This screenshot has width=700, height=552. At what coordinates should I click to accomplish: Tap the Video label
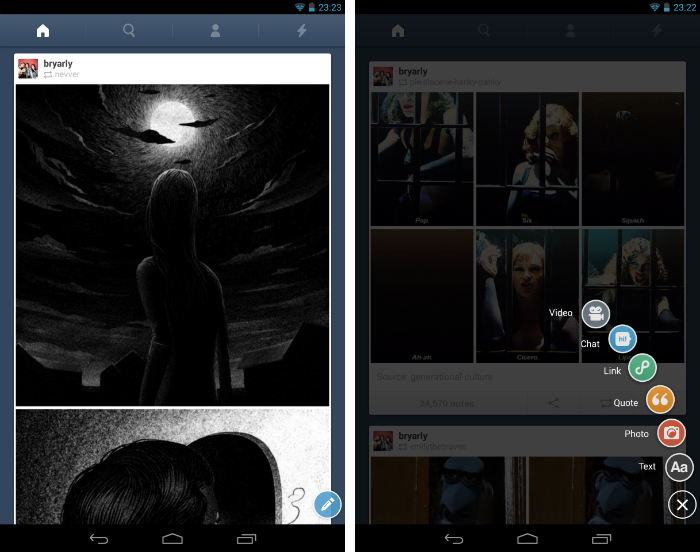point(560,313)
